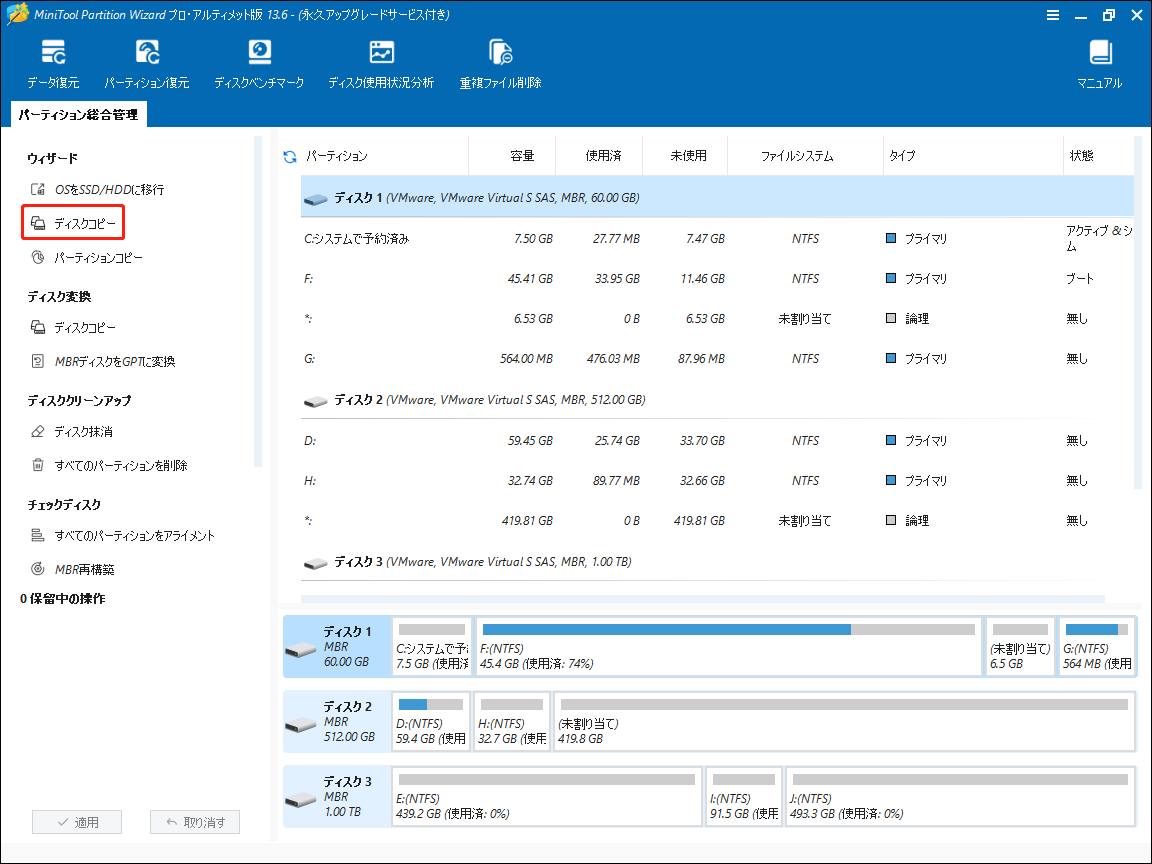Open the マニュアル manual
The width and height of the screenshot is (1152, 864).
click(1100, 64)
